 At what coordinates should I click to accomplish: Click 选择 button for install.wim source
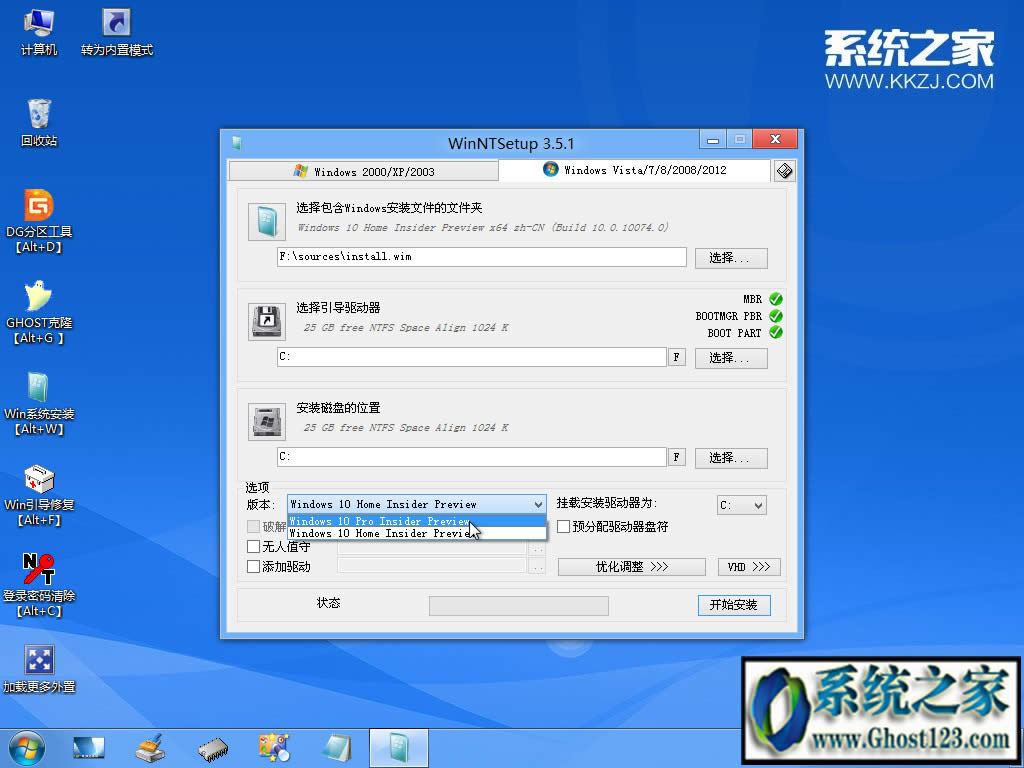(x=731, y=258)
